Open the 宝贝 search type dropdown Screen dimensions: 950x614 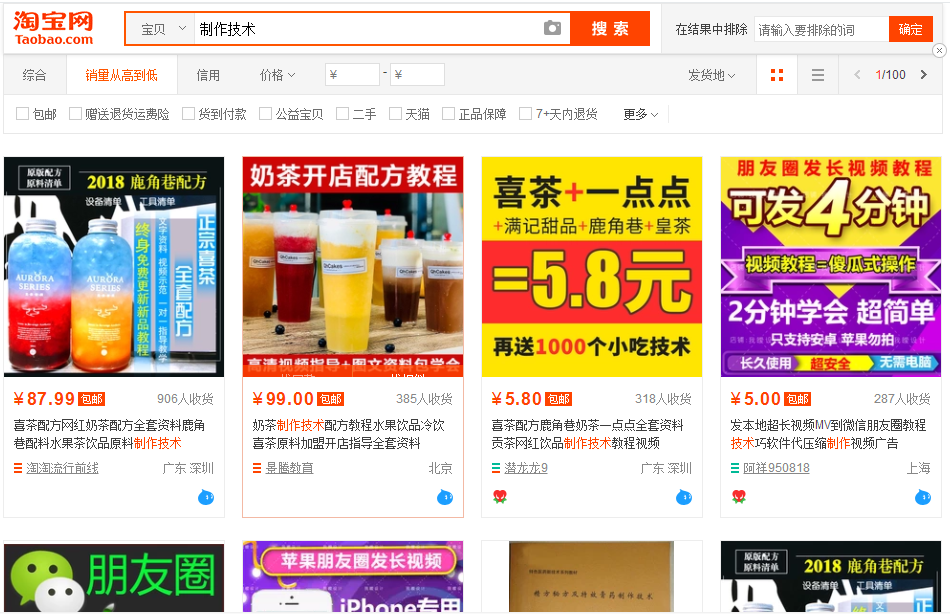coord(161,28)
